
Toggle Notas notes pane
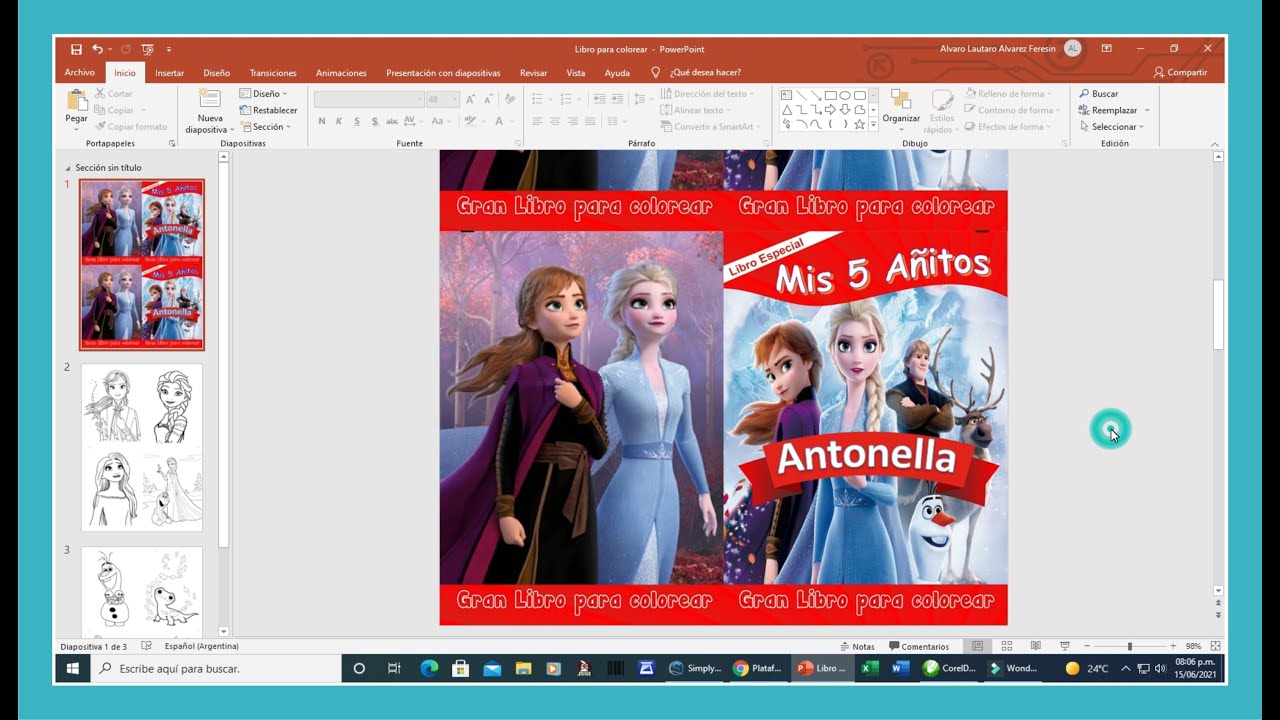pos(857,646)
